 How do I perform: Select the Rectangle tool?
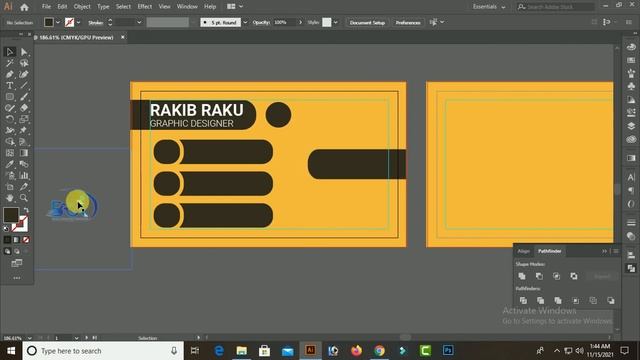(x=10, y=97)
